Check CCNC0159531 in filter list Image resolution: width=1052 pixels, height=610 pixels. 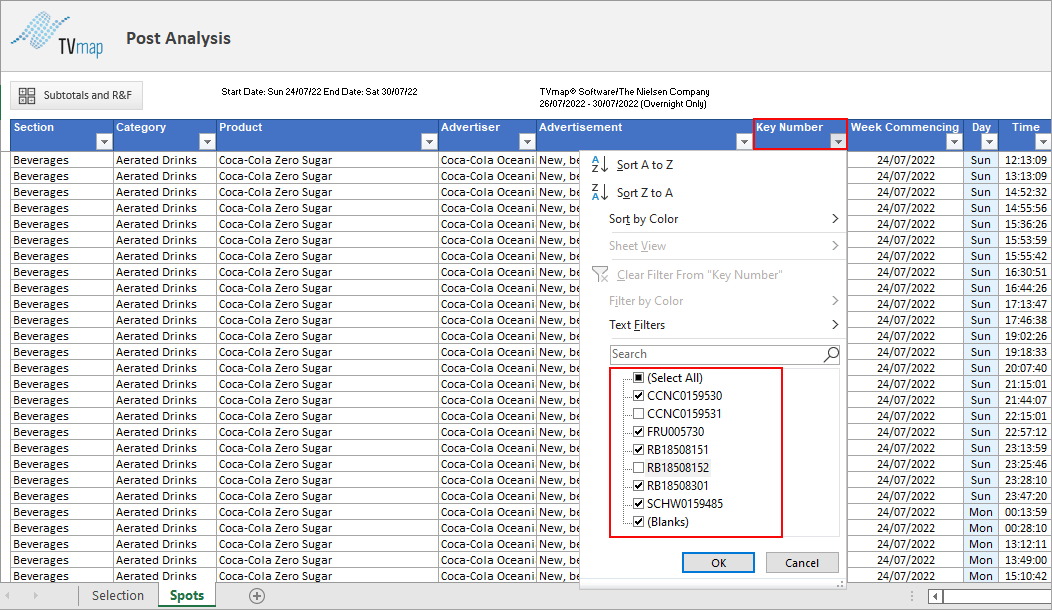(639, 414)
